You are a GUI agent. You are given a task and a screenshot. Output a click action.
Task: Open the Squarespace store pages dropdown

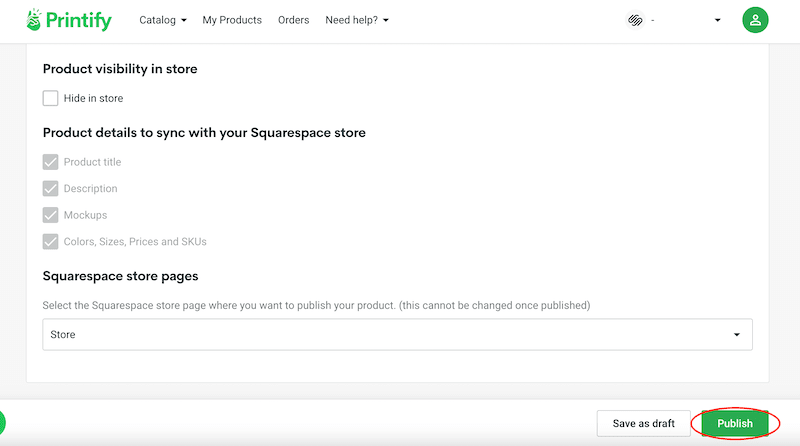(397, 334)
